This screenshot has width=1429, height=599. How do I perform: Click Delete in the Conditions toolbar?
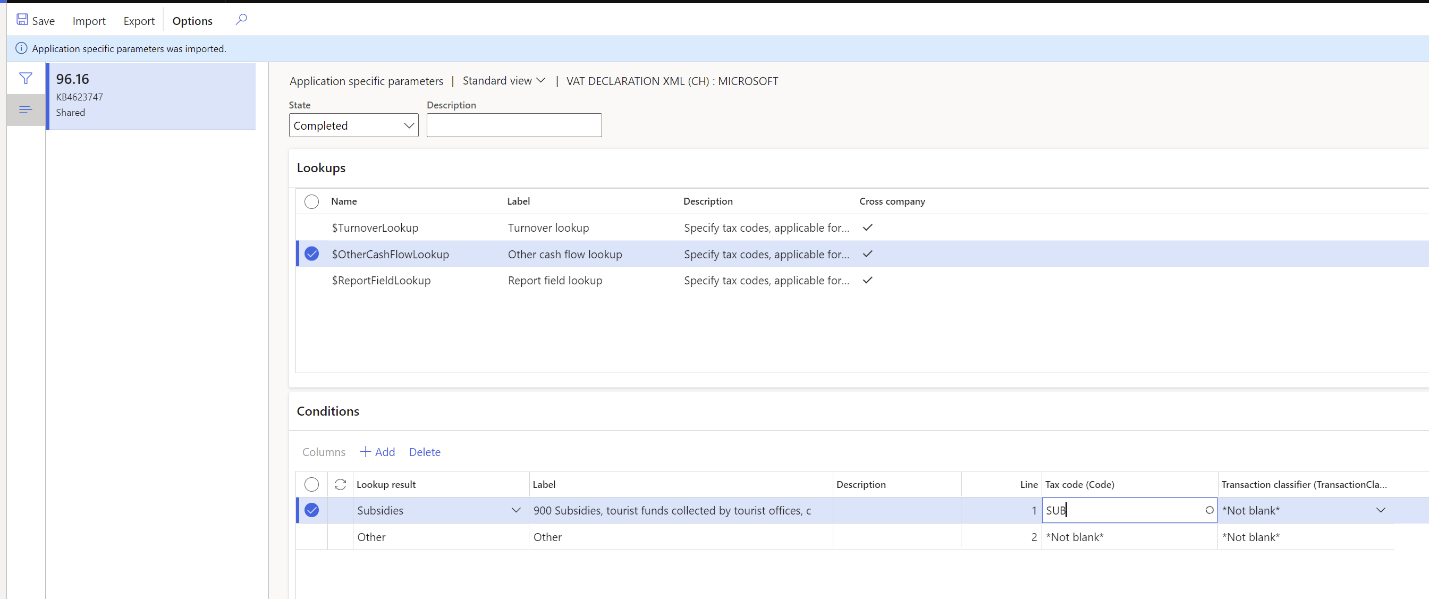[x=425, y=452]
